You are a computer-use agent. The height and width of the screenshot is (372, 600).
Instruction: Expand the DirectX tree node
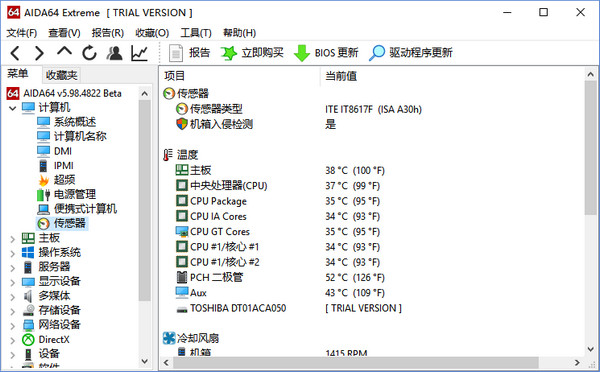tap(13, 341)
